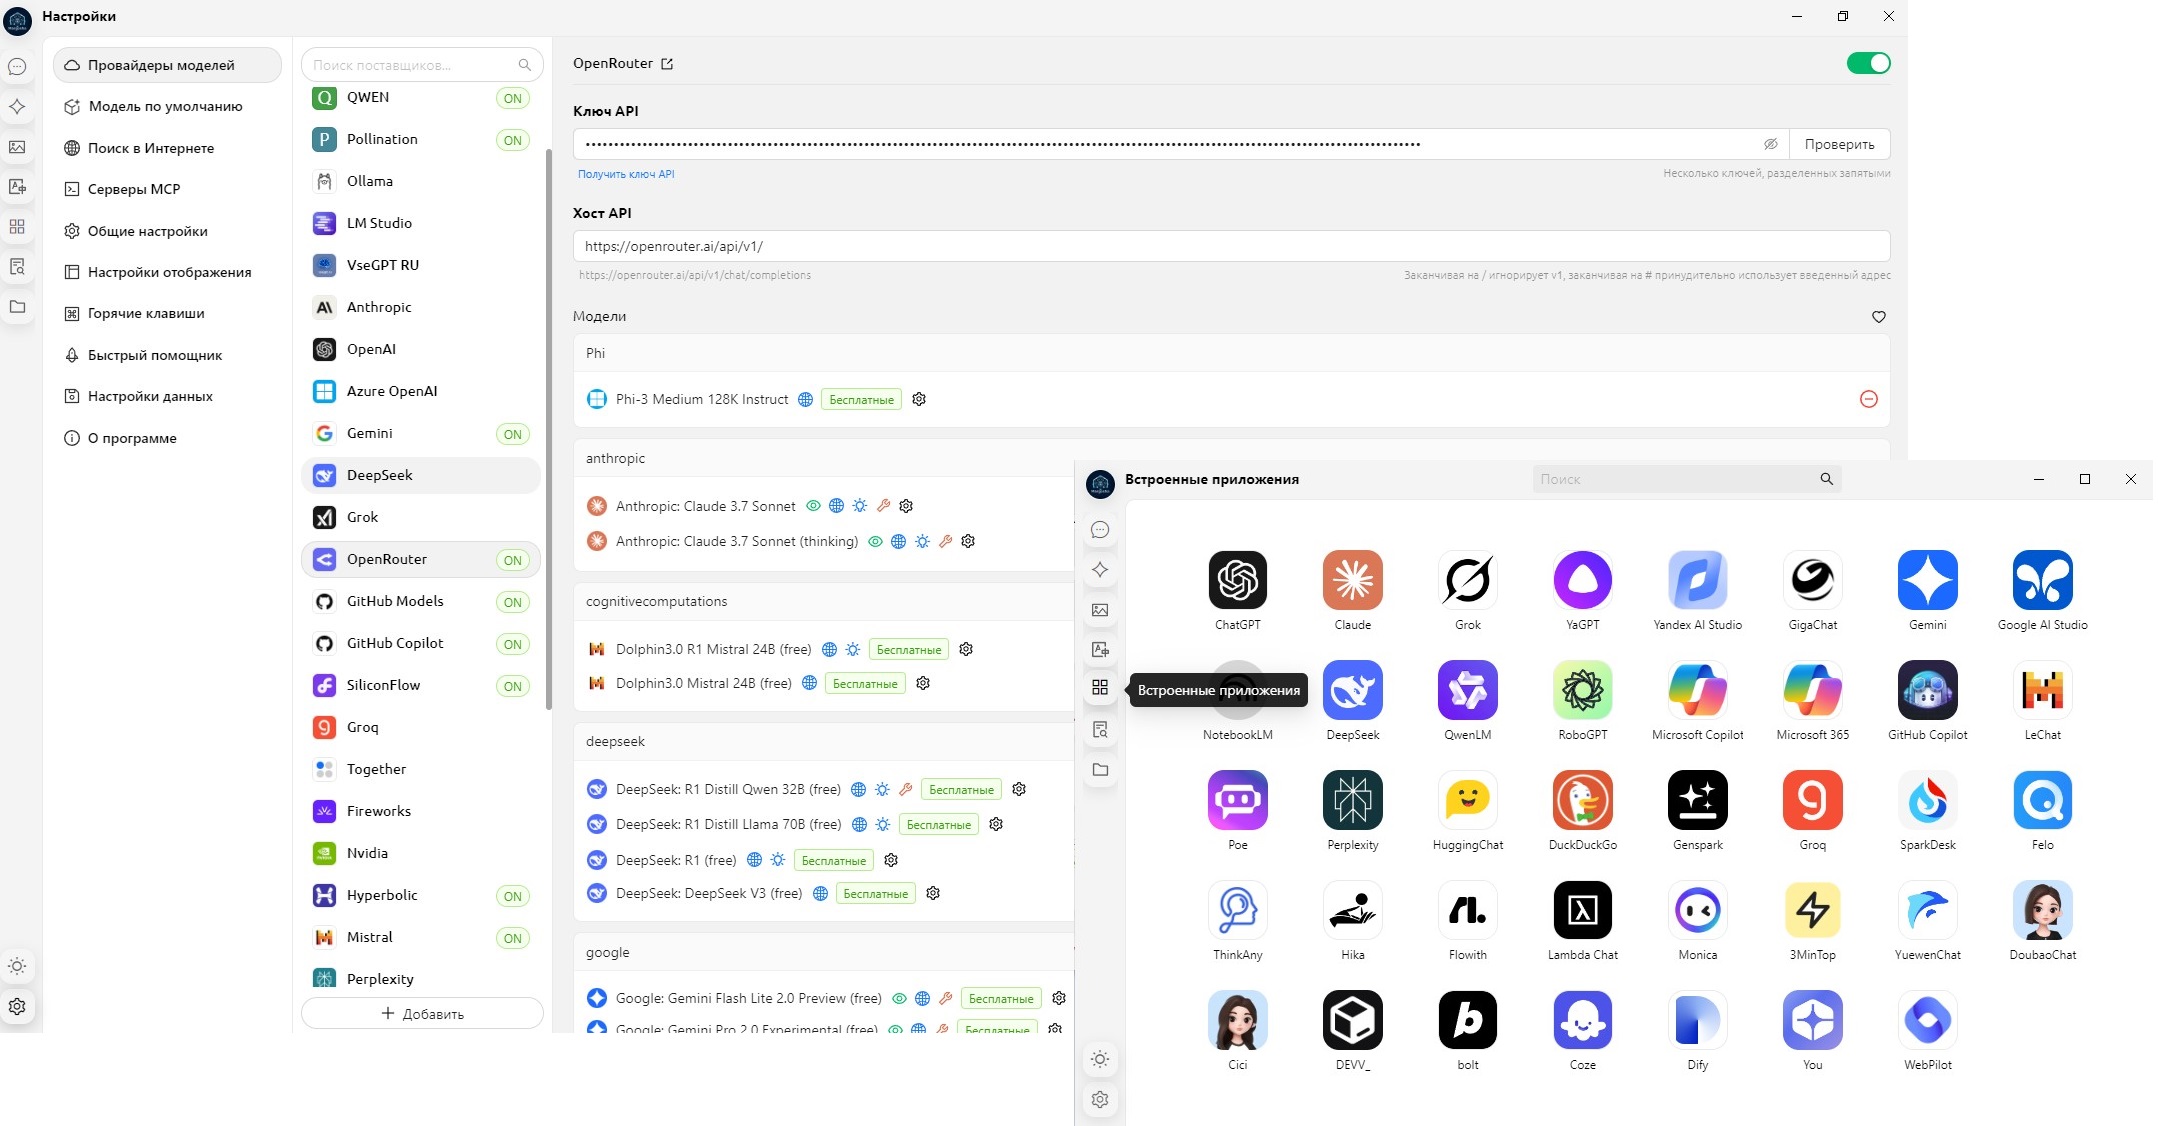
Task: Collapse the google model group
Action: 825,953
